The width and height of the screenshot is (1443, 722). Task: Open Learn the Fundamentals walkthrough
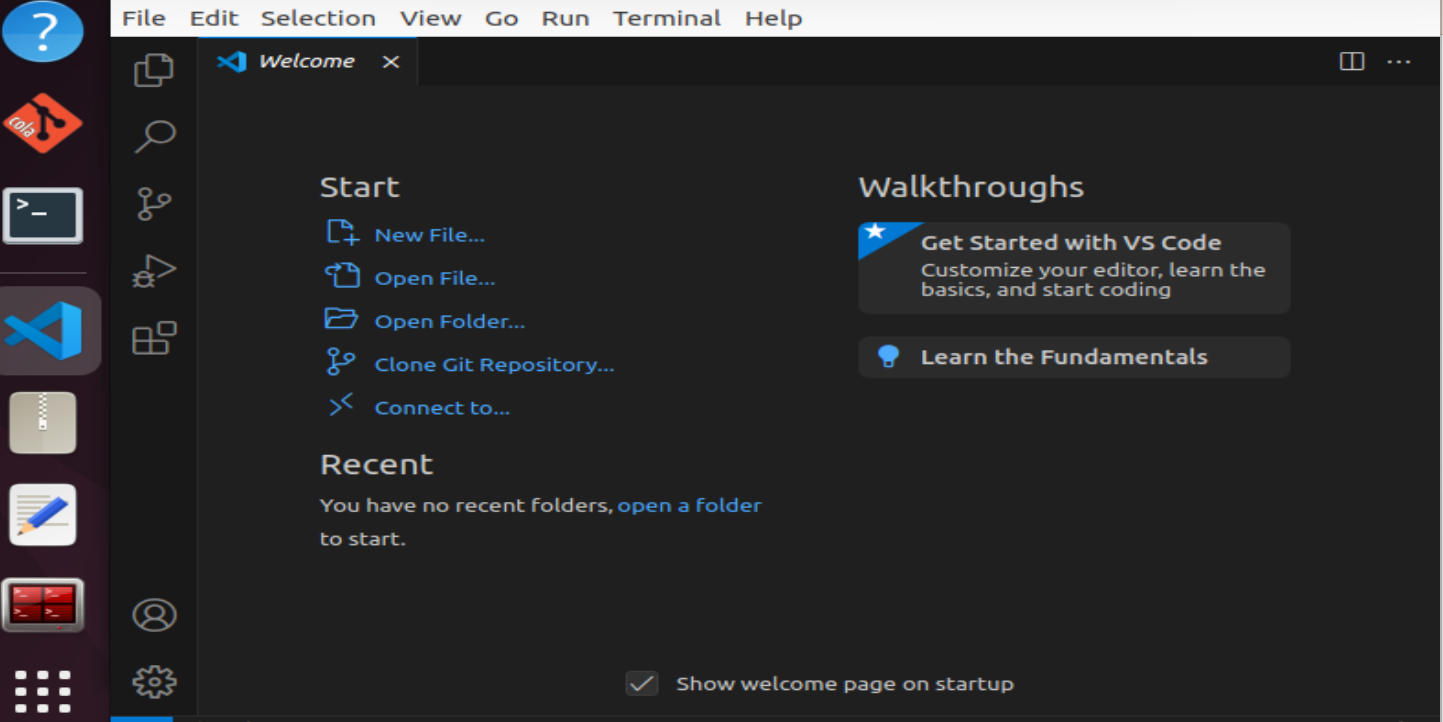(x=1064, y=357)
